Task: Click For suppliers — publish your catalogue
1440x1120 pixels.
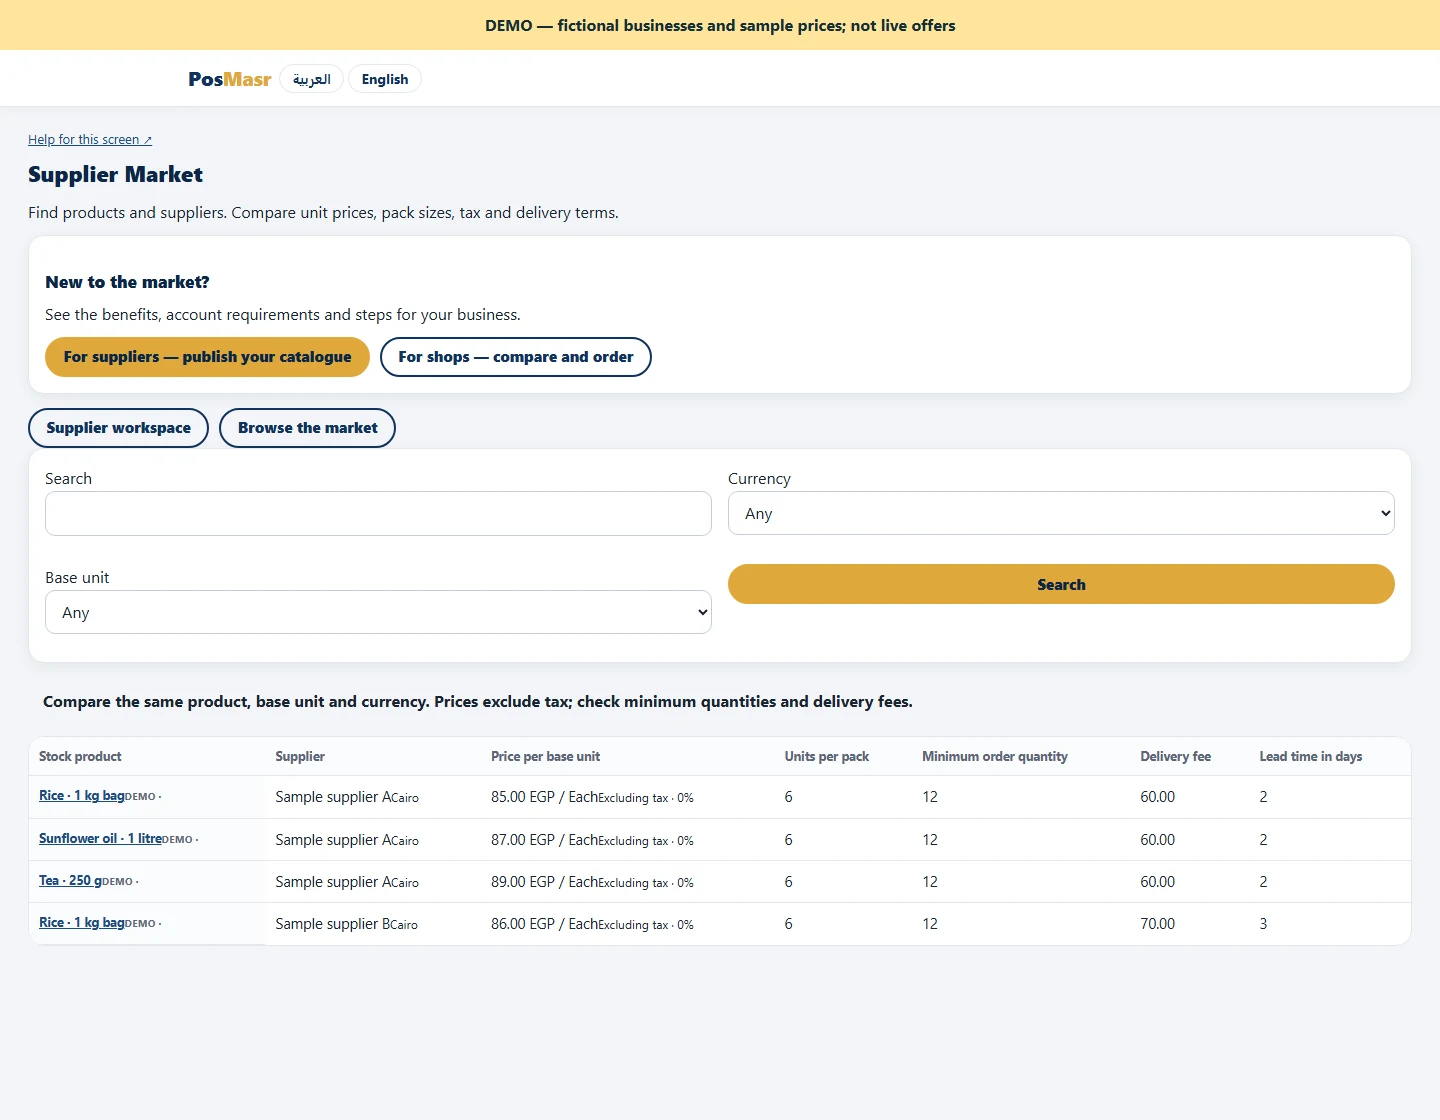Action: (207, 357)
